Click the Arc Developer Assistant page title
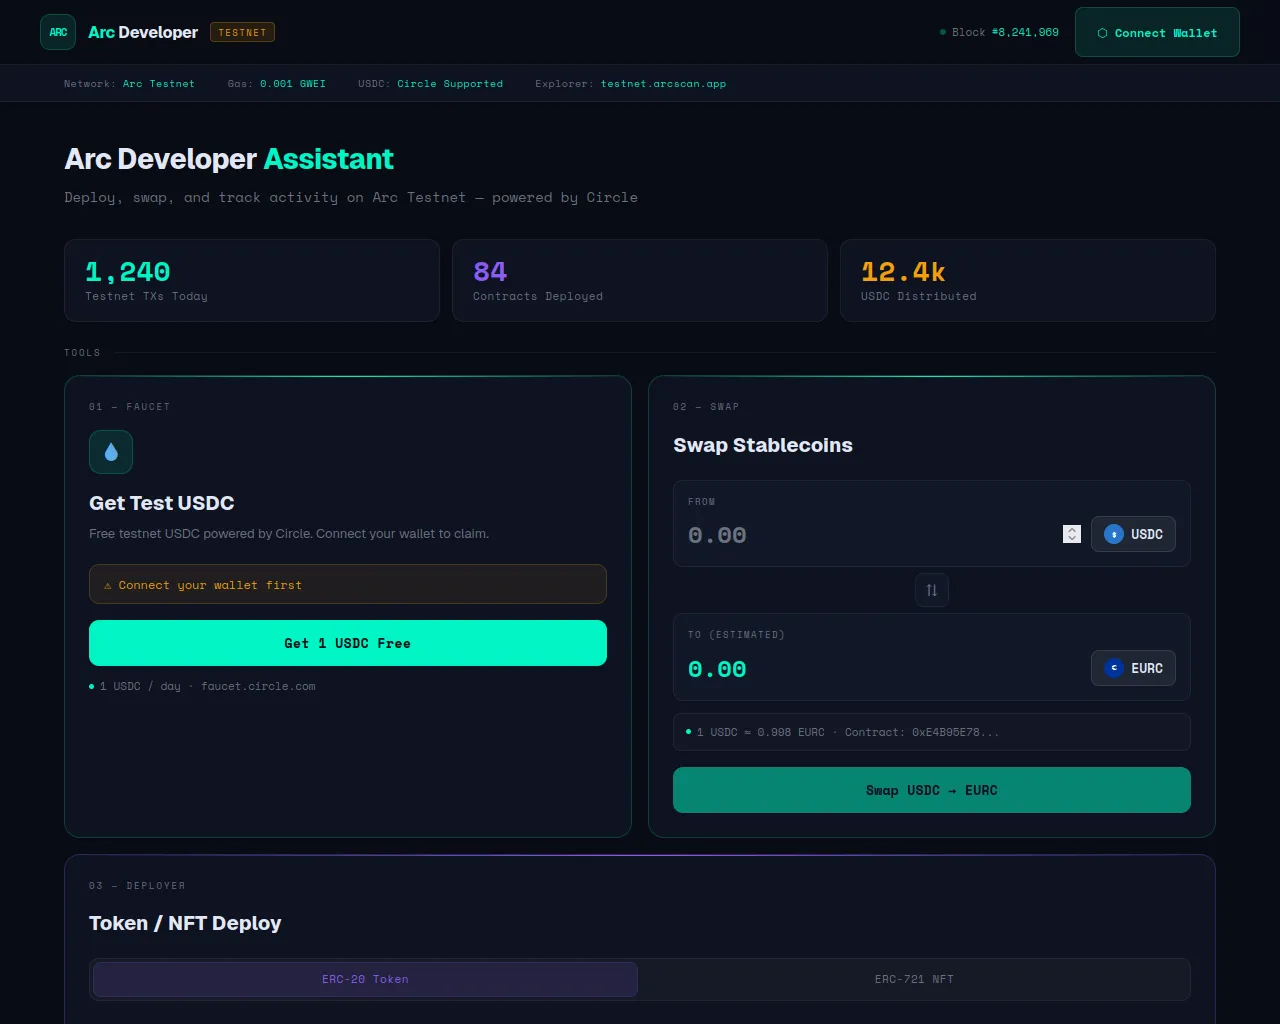 click(229, 159)
